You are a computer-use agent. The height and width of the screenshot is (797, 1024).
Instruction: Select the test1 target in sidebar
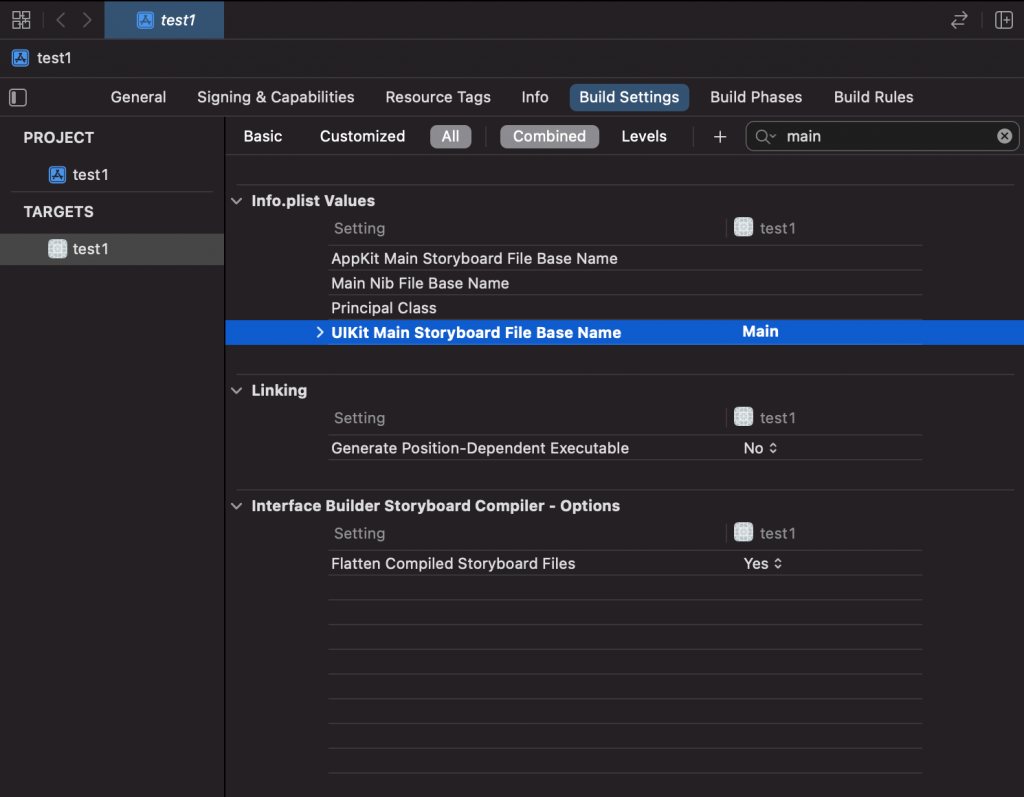click(112, 249)
